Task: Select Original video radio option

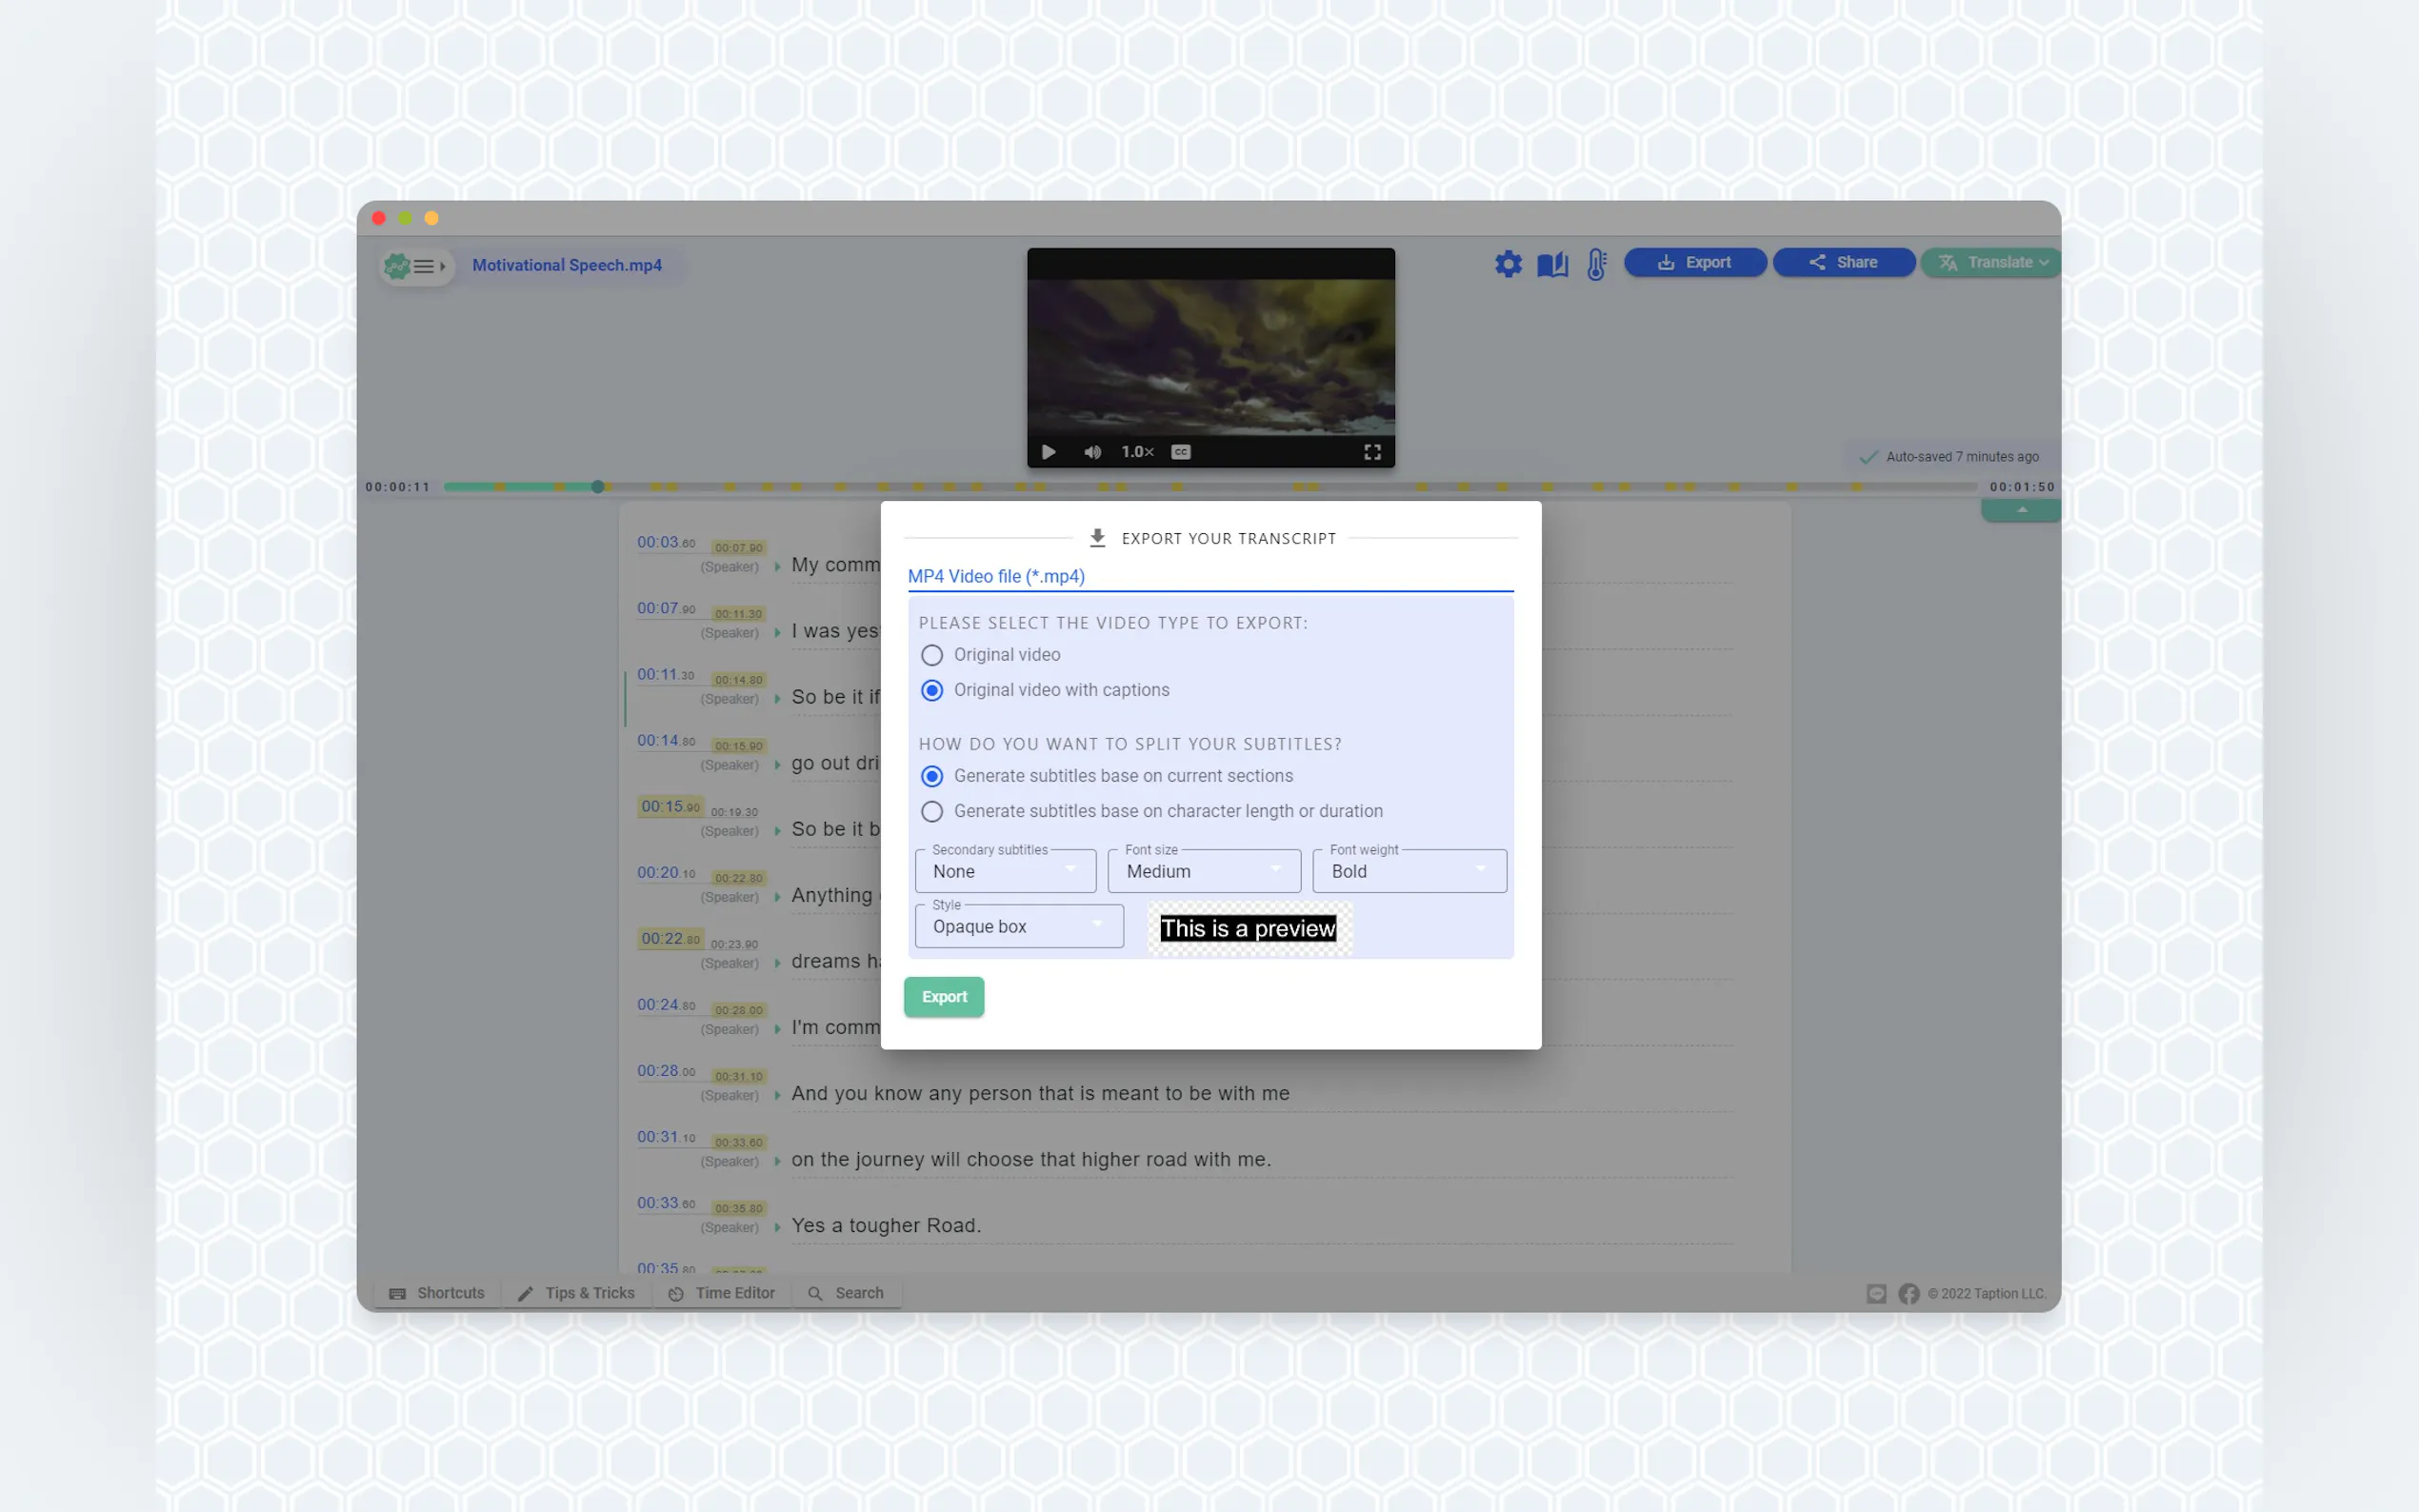Action: (931, 655)
